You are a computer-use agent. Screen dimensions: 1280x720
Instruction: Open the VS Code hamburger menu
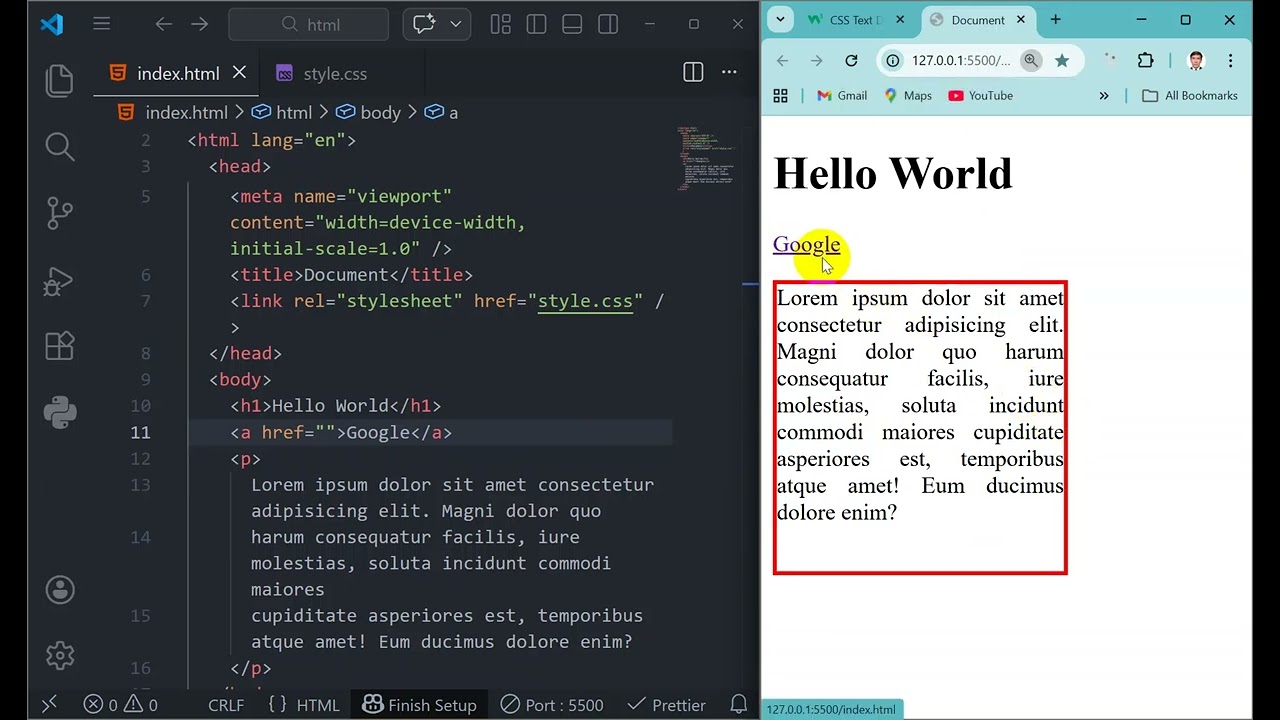[x=102, y=24]
